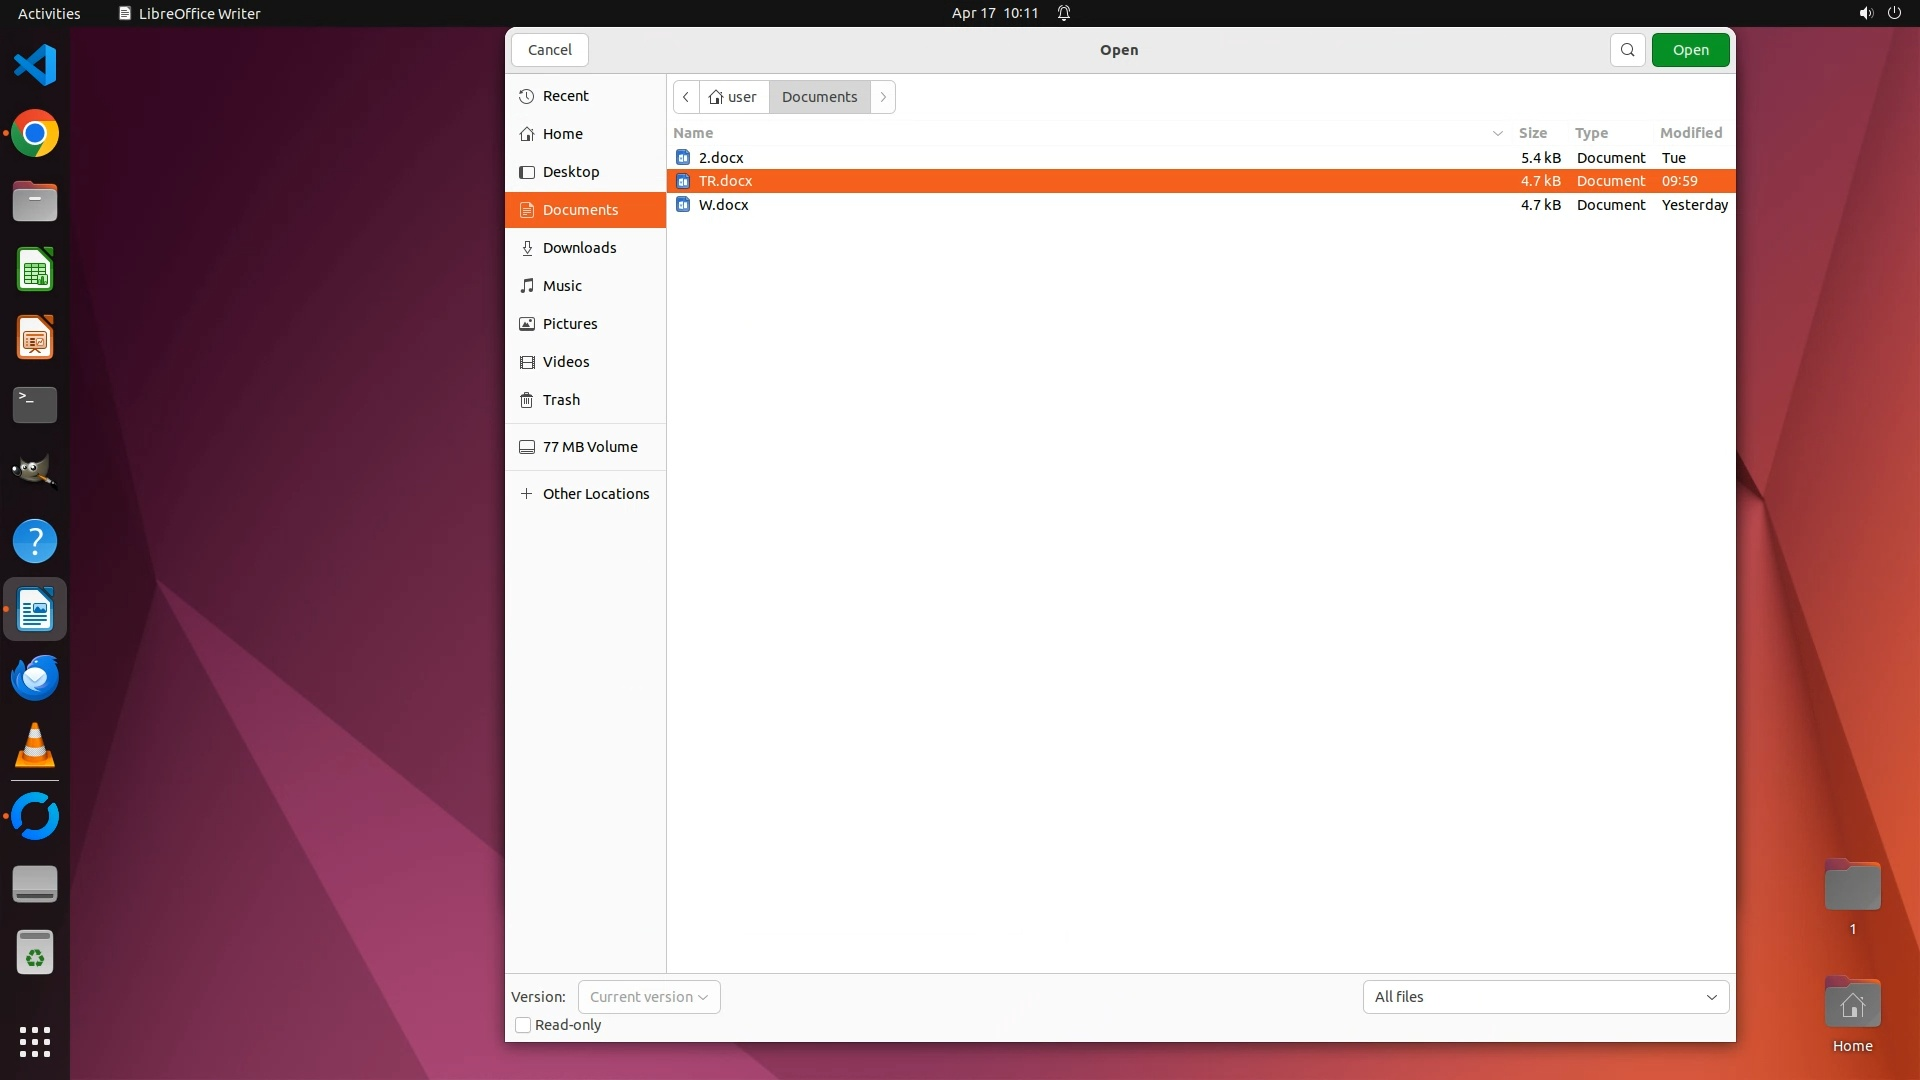Select the 2.docx file row
This screenshot has height=1080, width=1920.
[x=721, y=158]
